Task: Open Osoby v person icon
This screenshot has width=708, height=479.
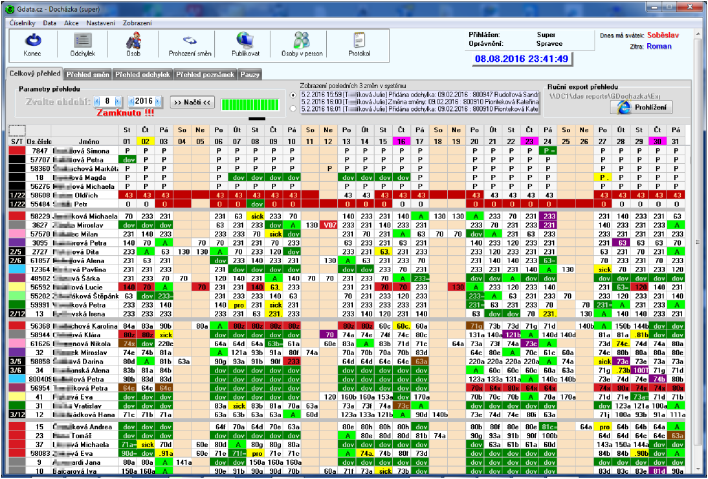Action: click(x=302, y=40)
